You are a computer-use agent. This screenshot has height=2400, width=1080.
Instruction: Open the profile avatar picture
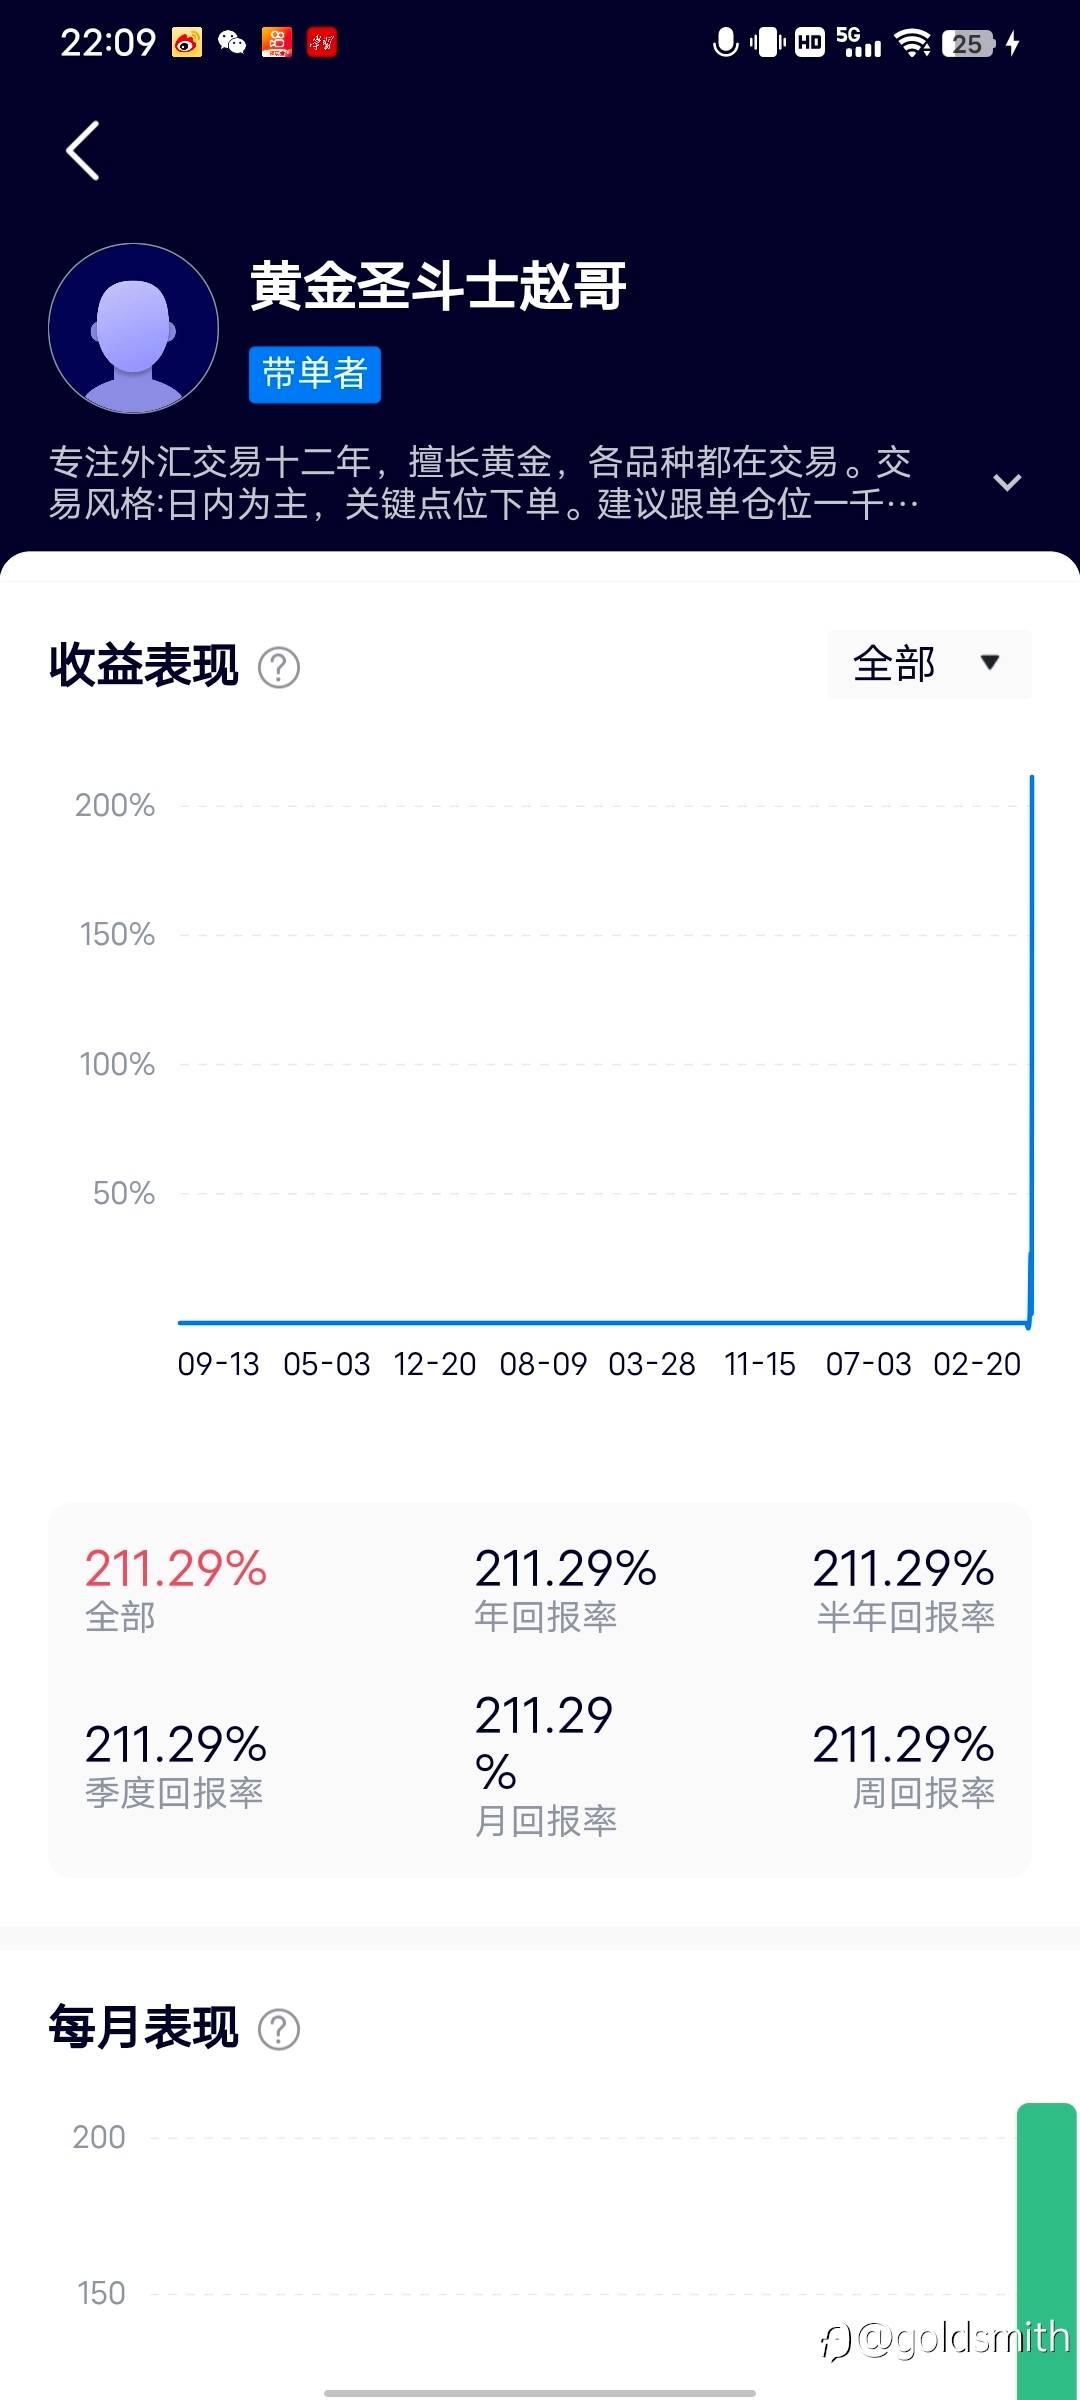coord(134,328)
